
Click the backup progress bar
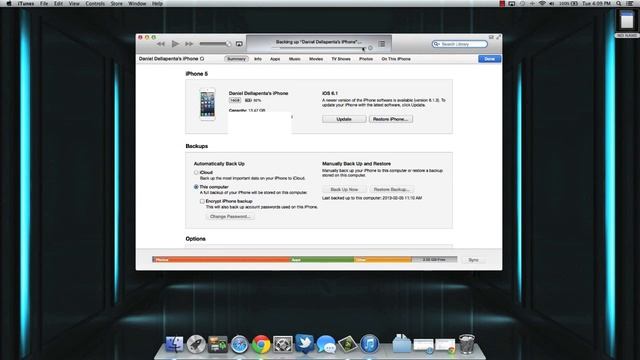[318, 48]
